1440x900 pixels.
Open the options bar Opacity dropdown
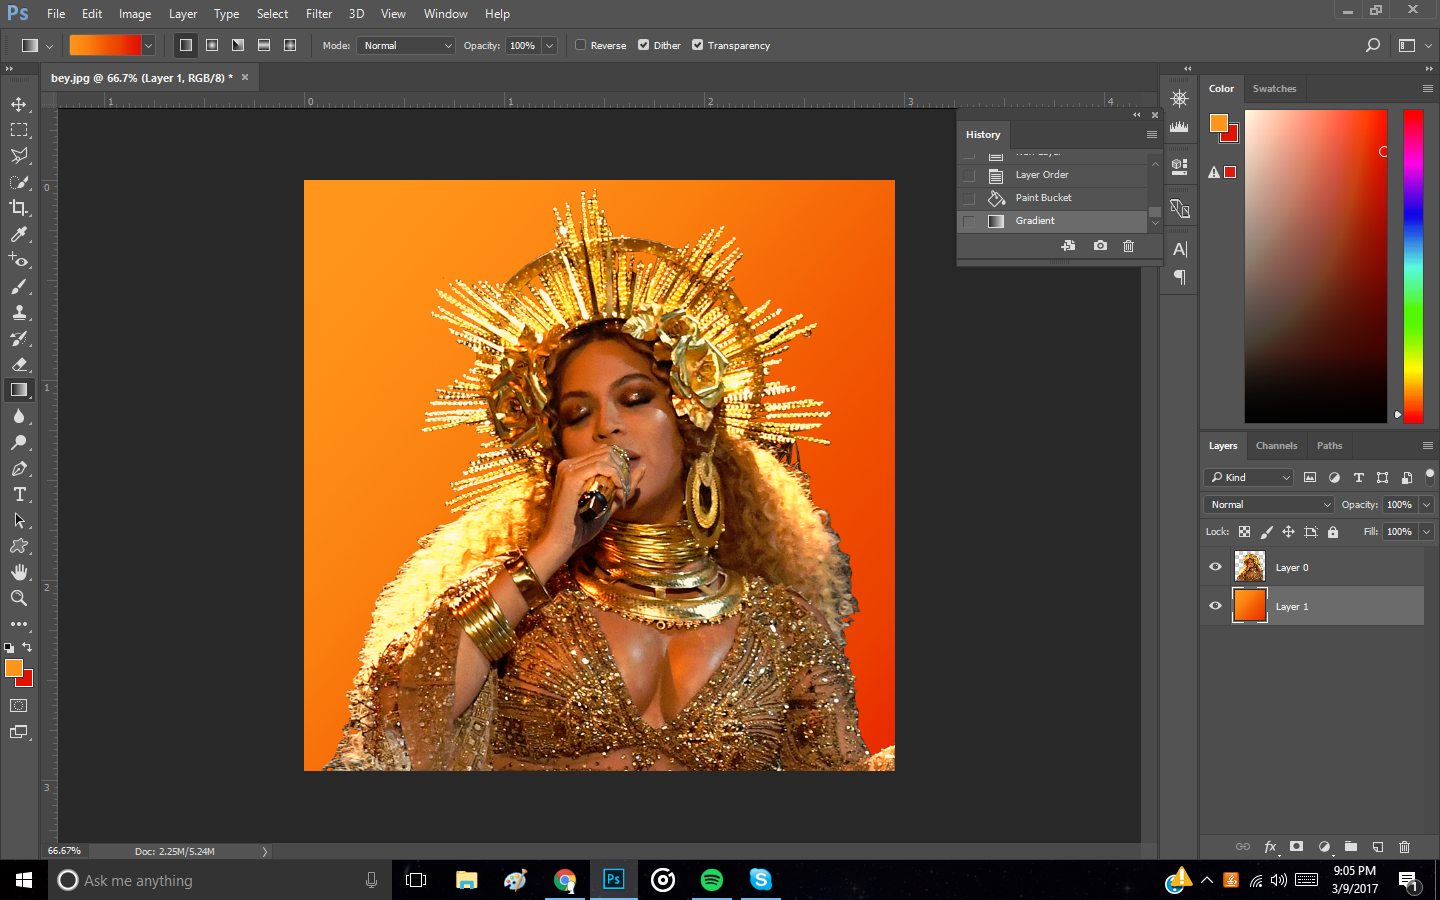coord(549,45)
